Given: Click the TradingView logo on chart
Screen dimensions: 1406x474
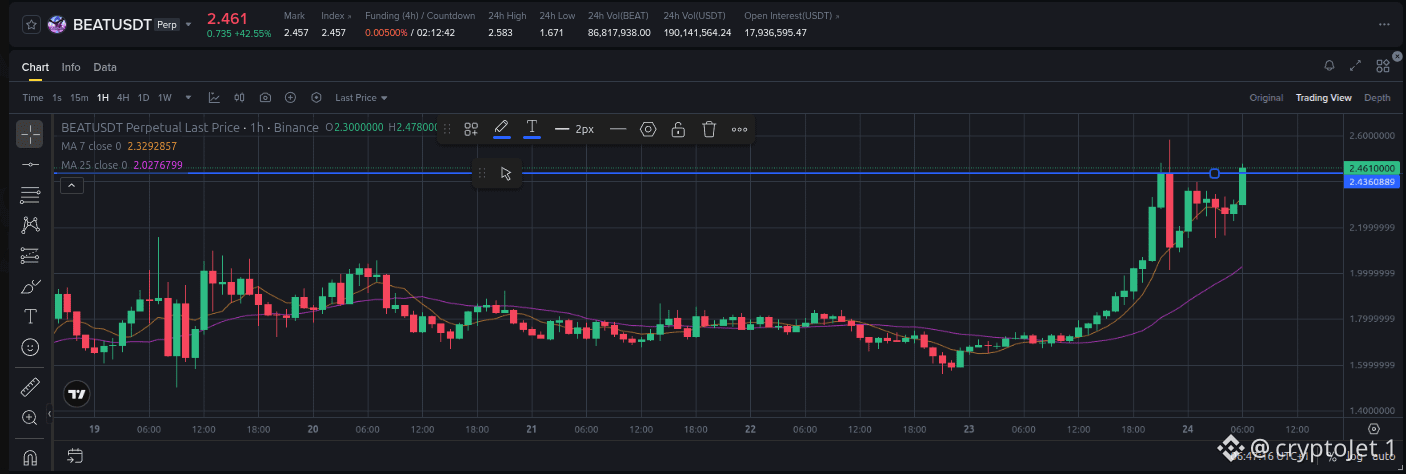Looking at the screenshot, I should (x=76, y=394).
